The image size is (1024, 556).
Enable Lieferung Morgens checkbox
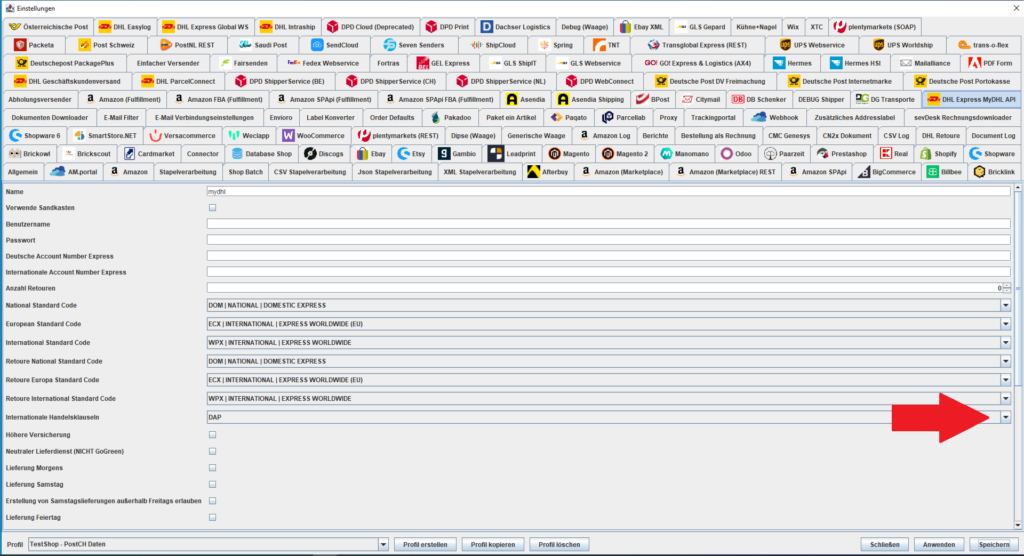coord(212,468)
